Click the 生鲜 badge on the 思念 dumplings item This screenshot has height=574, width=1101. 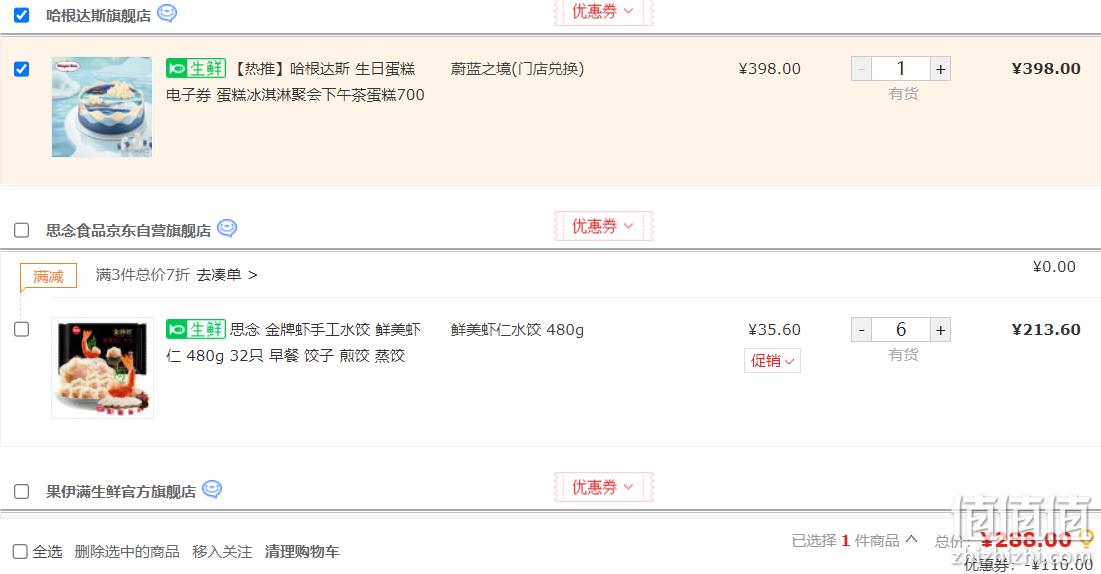tap(196, 329)
